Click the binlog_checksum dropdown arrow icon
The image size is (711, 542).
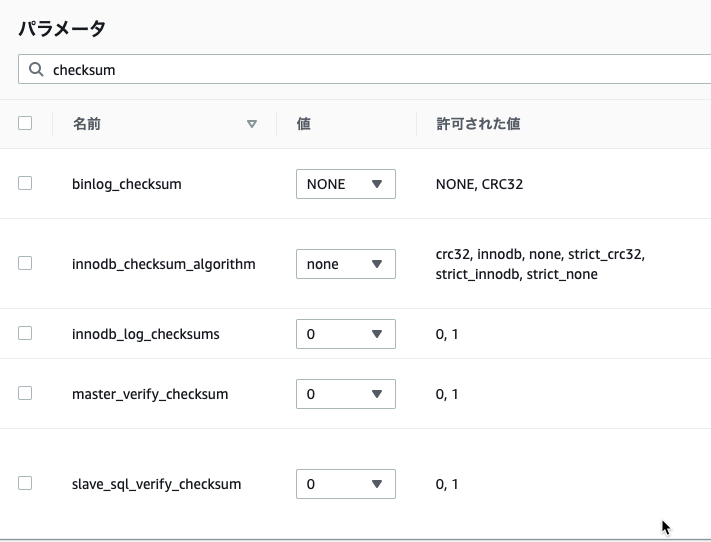tap(377, 184)
